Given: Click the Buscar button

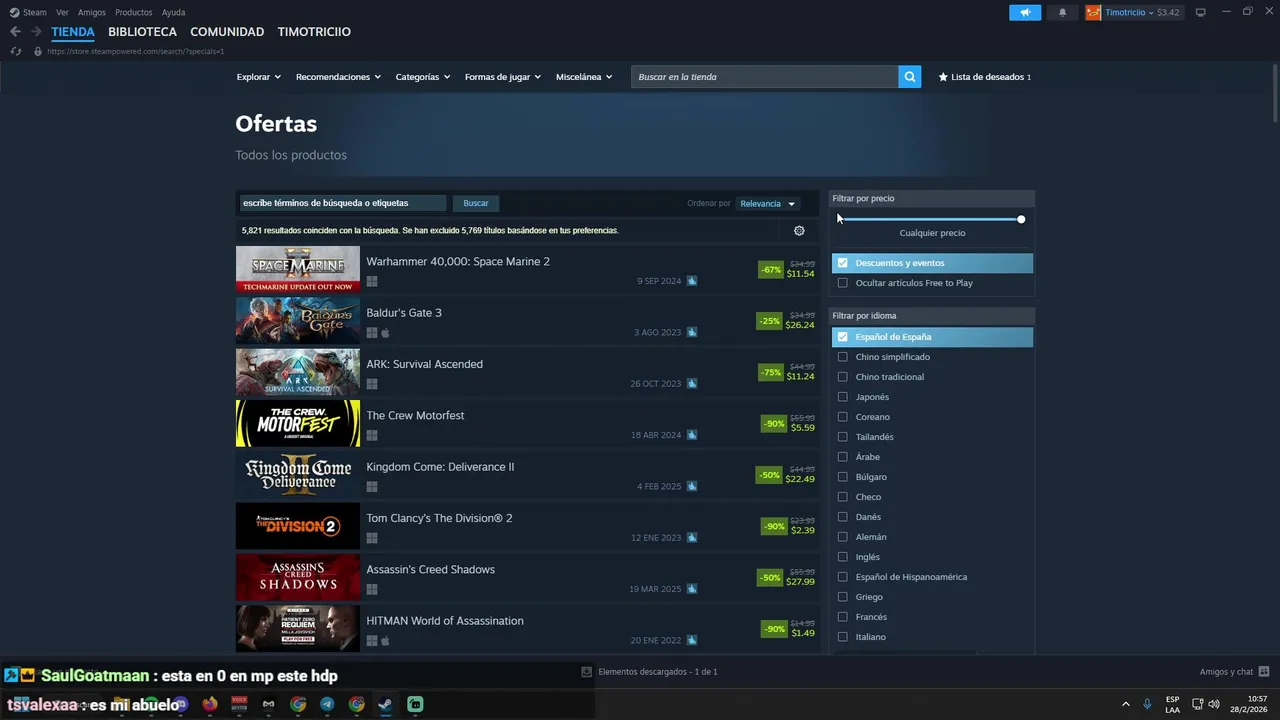Looking at the screenshot, I should point(476,203).
